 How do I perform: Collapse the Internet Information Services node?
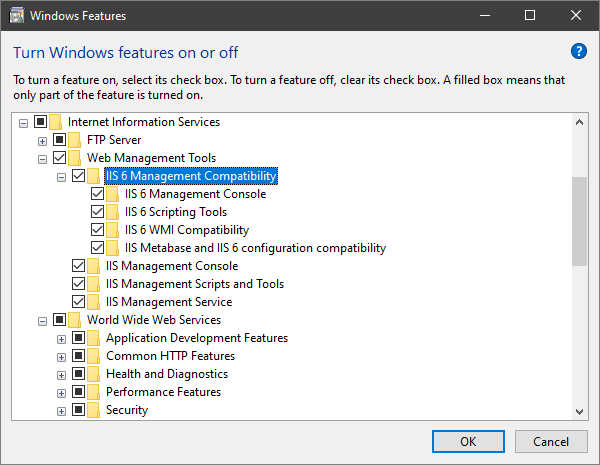tap(23, 123)
